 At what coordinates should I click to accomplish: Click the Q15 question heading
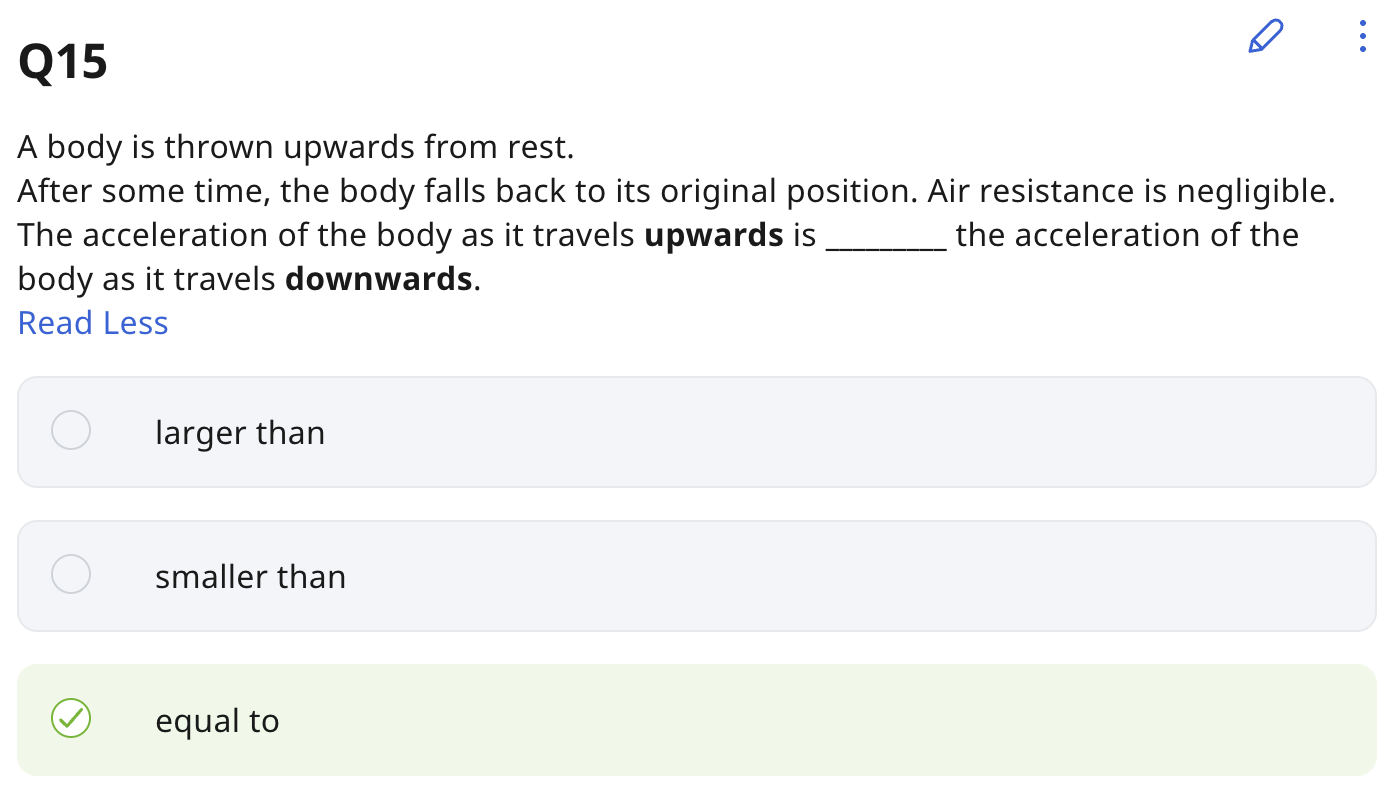pos(63,63)
